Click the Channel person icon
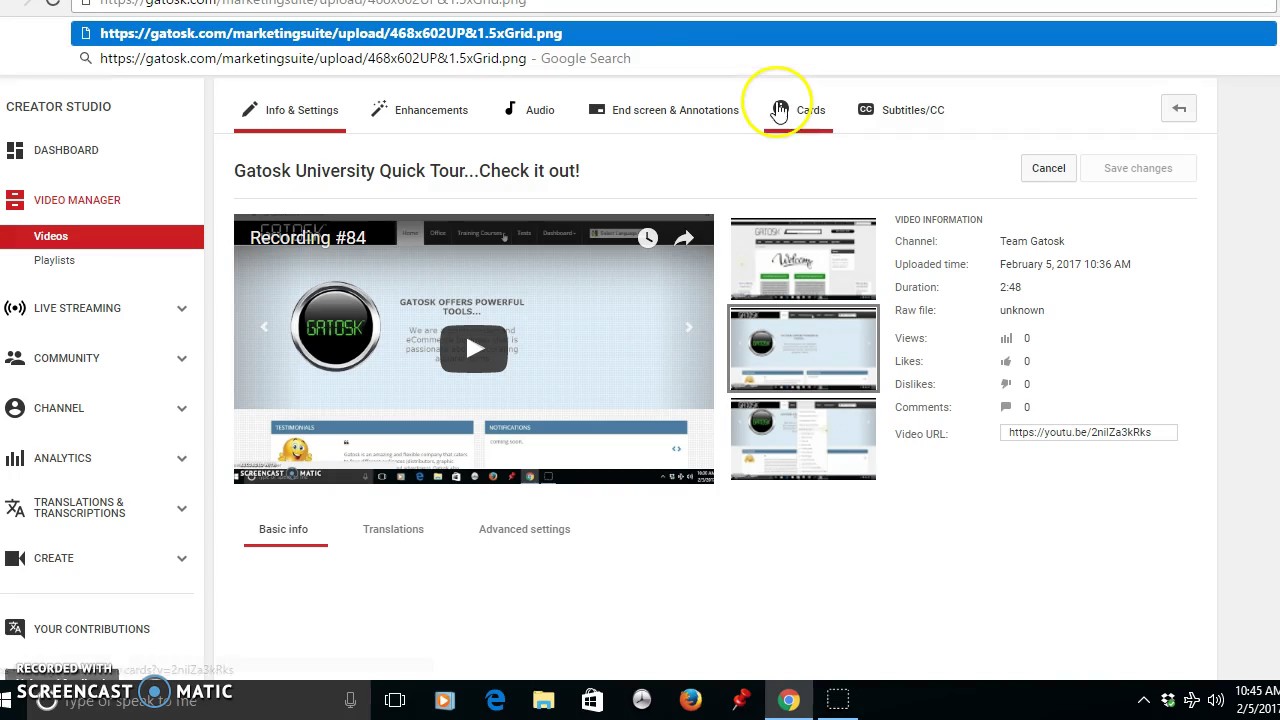The image size is (1280, 720). point(15,408)
